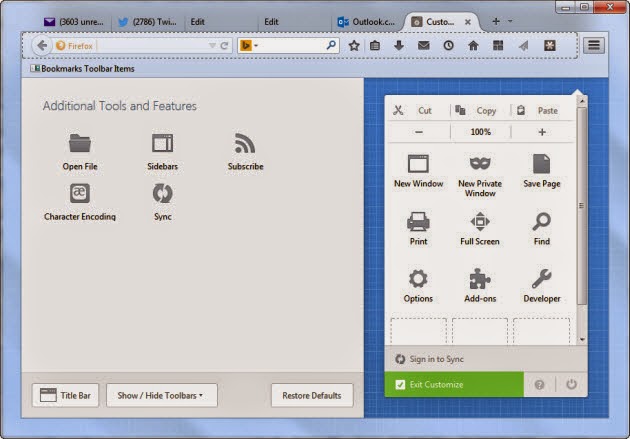
Task: Click the zoom out minus button
Action: 419,132
